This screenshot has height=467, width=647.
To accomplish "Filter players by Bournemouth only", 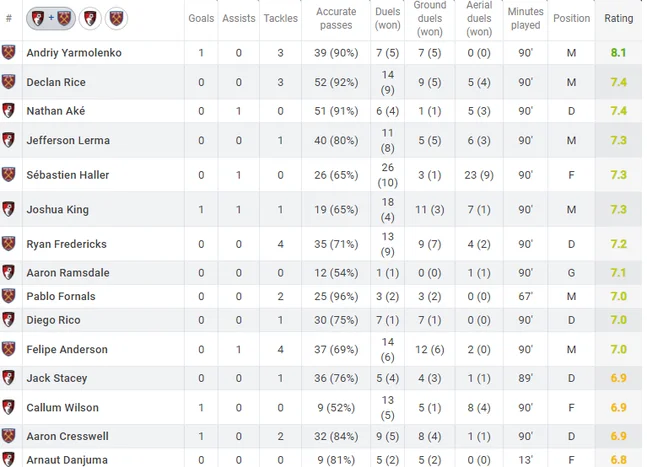I will (x=88, y=19).
